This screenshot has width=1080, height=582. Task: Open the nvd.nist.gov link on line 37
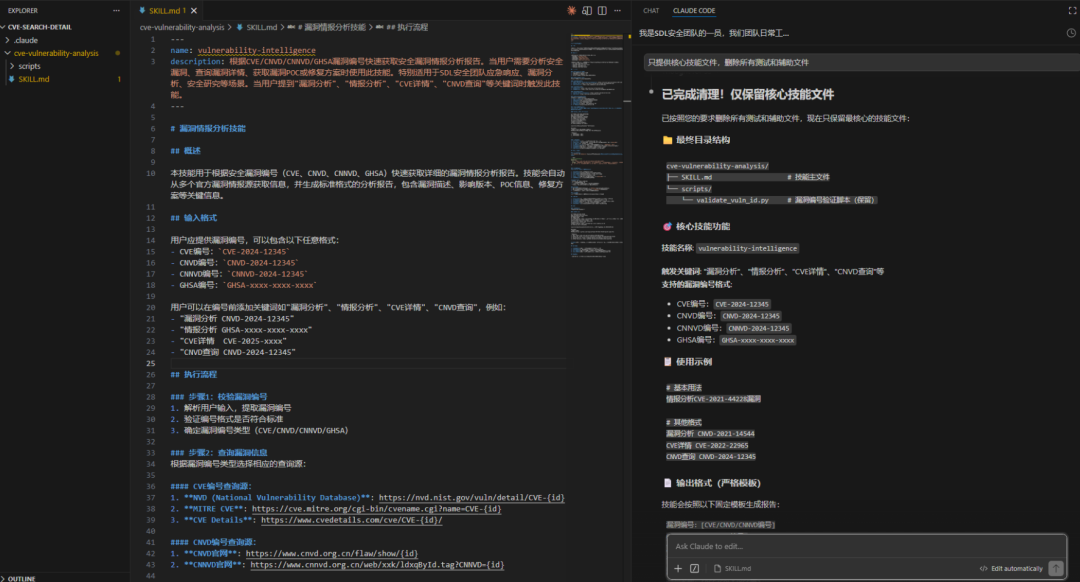[471, 497]
